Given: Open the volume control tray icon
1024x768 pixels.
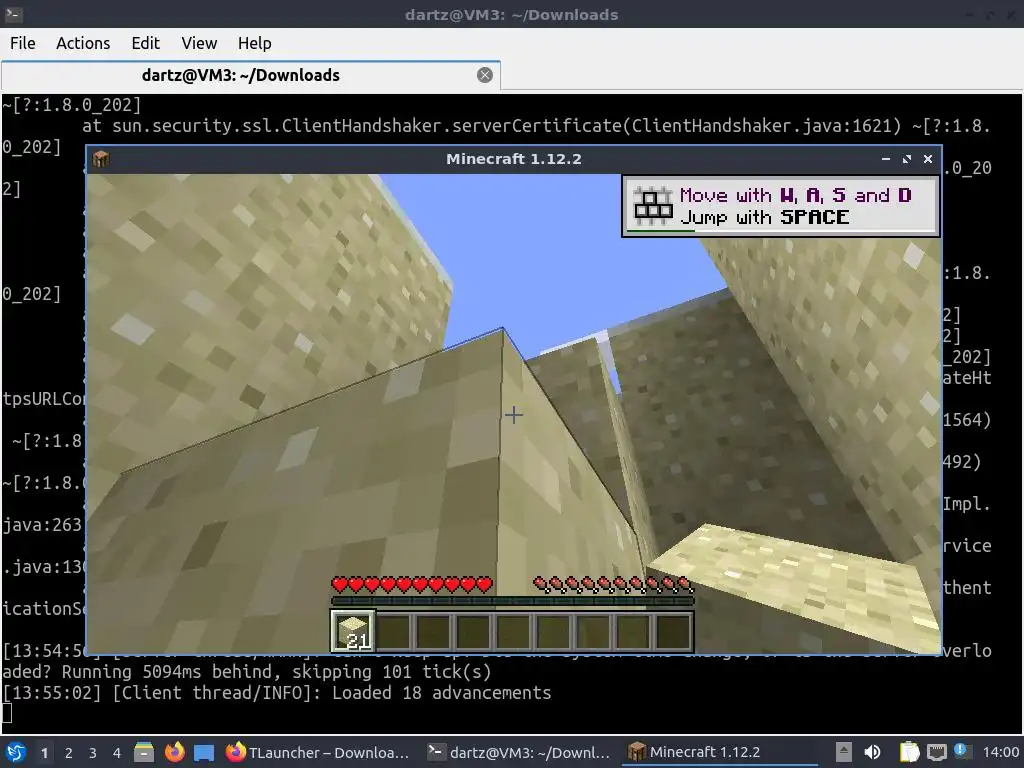Looking at the screenshot, I should pos(872,752).
